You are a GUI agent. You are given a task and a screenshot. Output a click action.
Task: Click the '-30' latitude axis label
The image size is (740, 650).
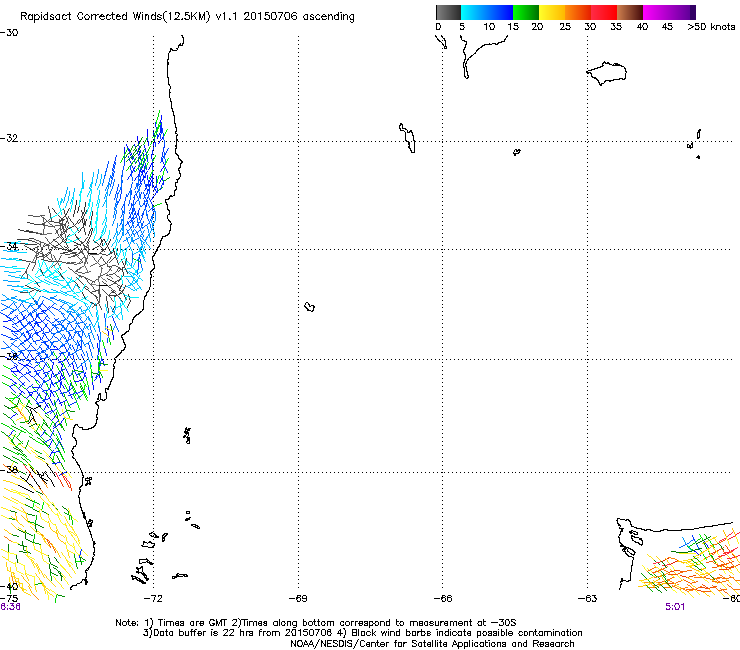click(x=9, y=33)
